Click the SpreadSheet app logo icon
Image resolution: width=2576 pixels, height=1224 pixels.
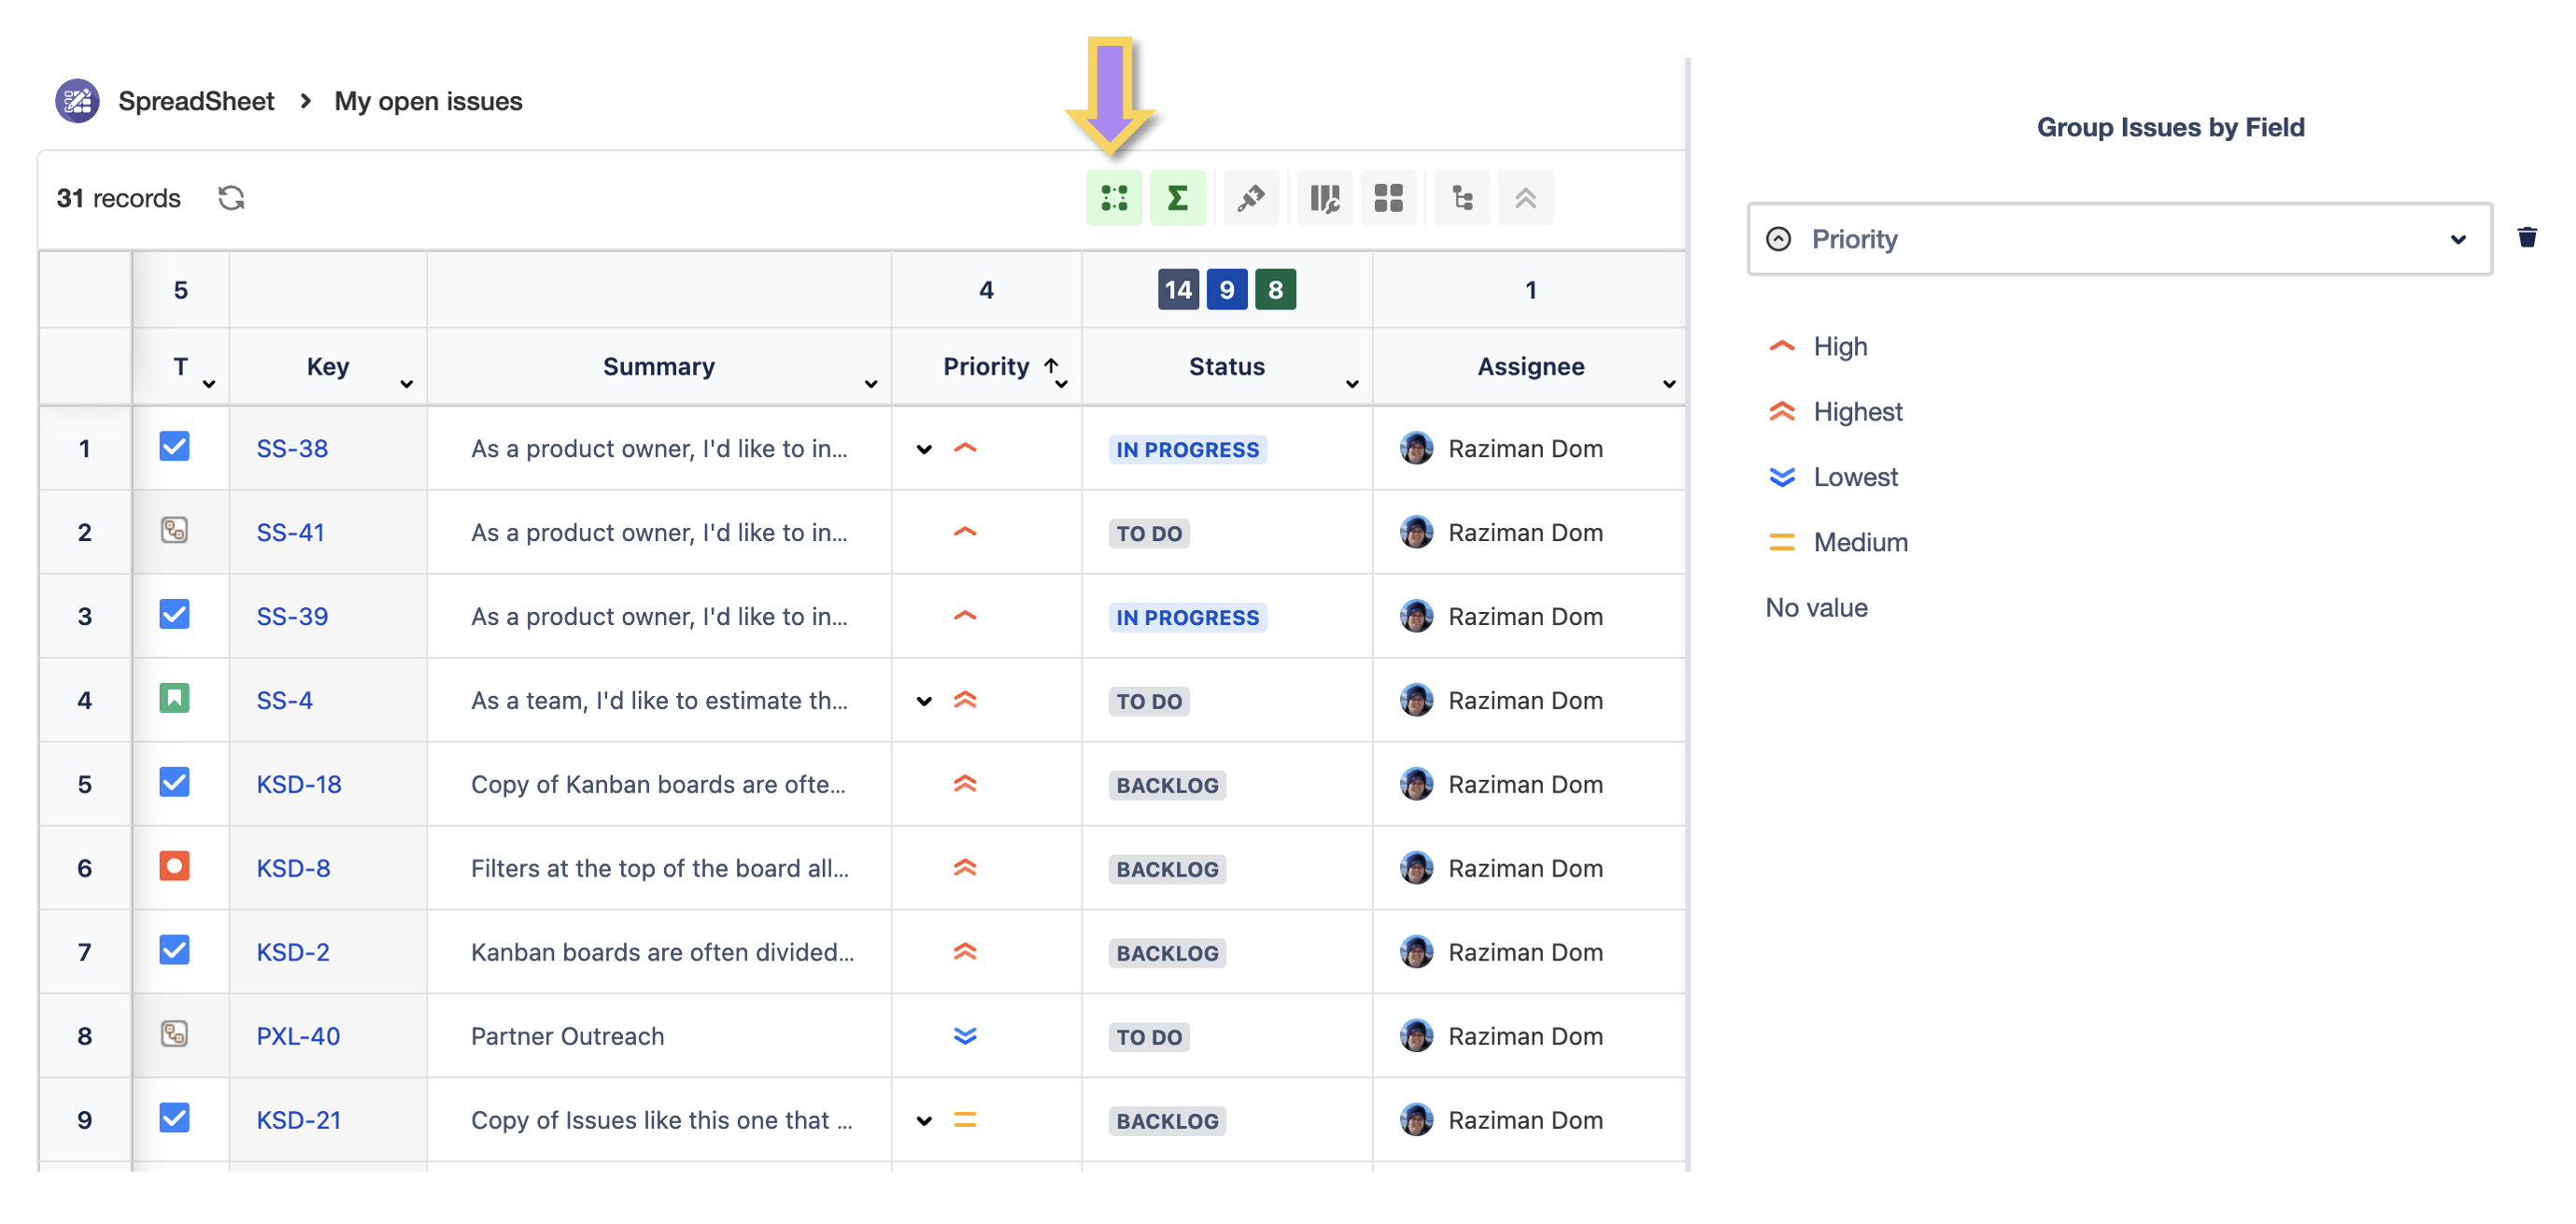click(x=77, y=101)
